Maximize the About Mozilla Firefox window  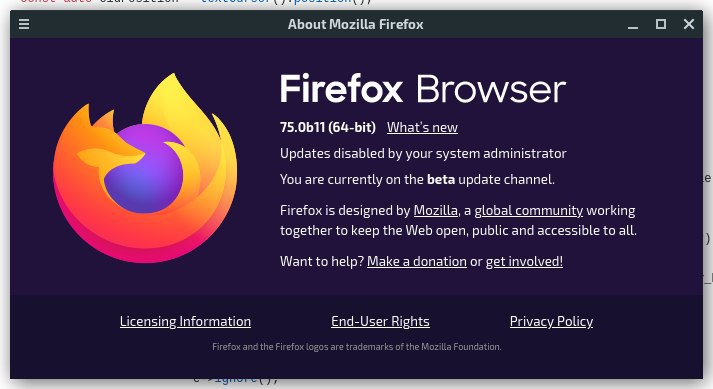click(661, 24)
